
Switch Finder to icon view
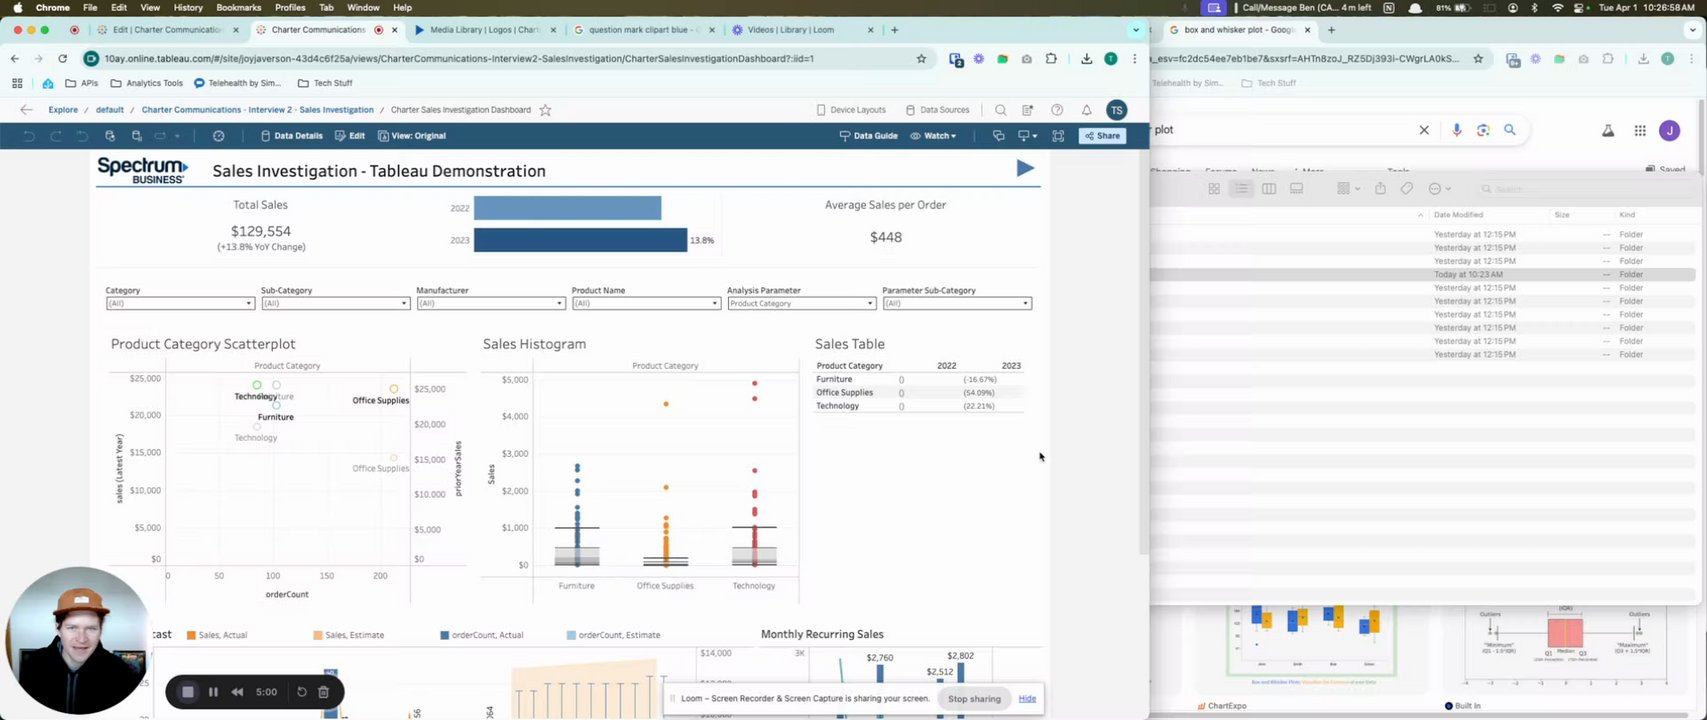[x=1214, y=189]
